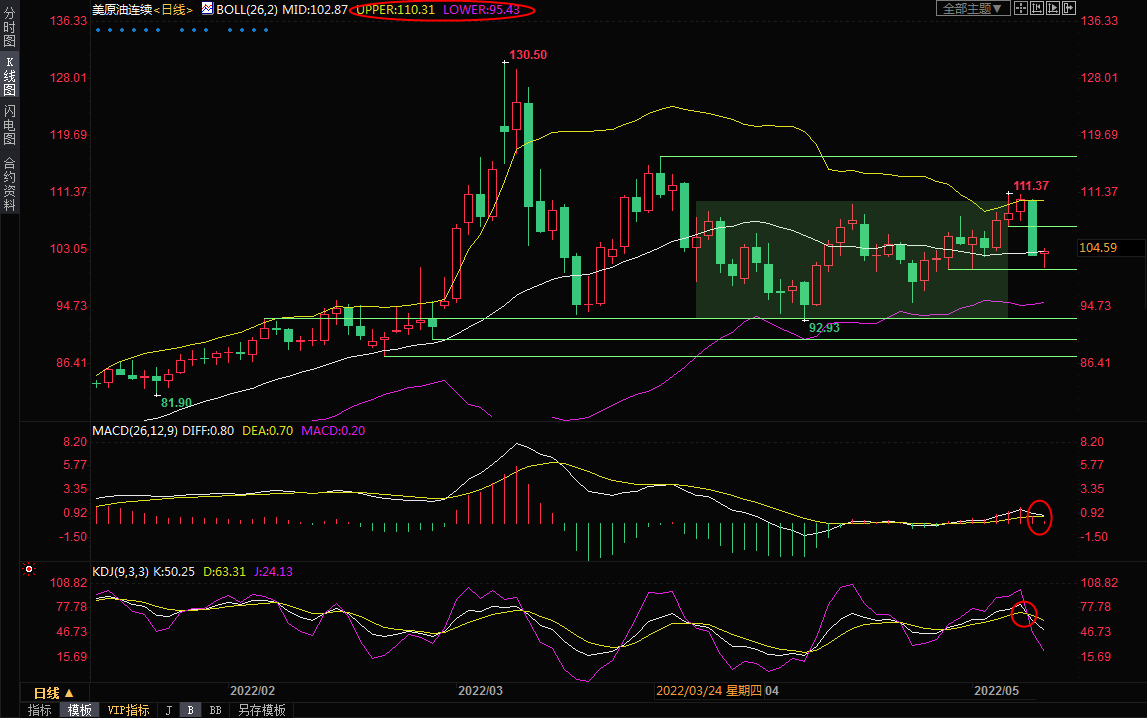Click the 另存模板 save template button
This screenshot has width=1147, height=718.
pyautogui.click(x=262, y=710)
